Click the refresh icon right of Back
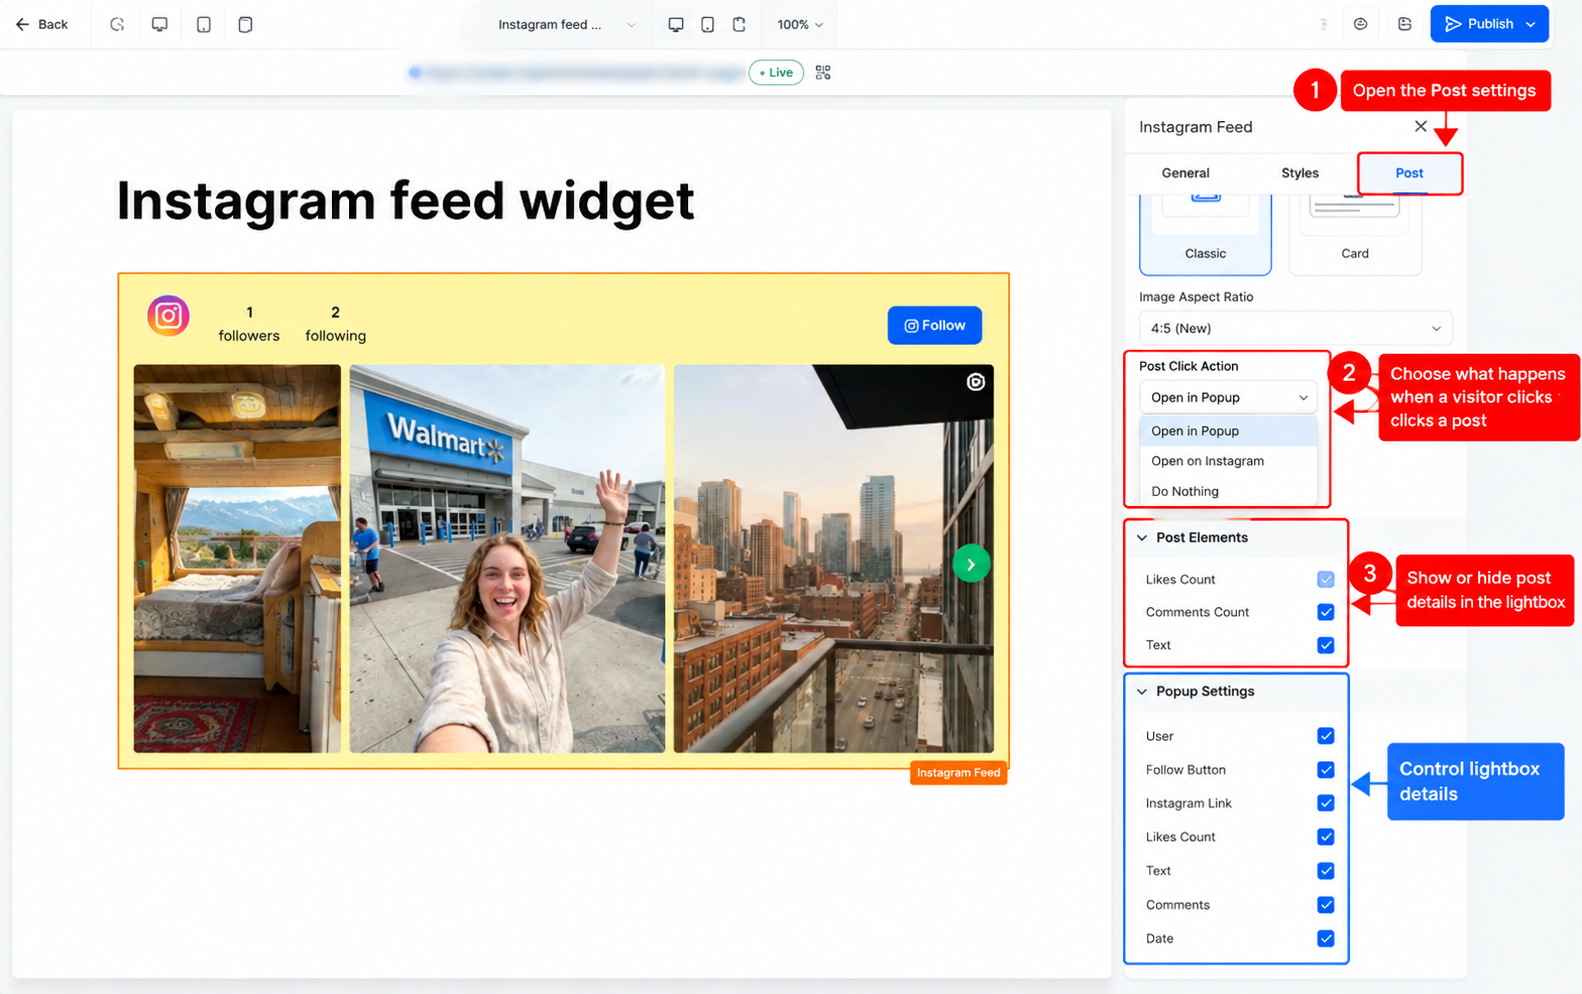The height and width of the screenshot is (994, 1582). (x=117, y=24)
